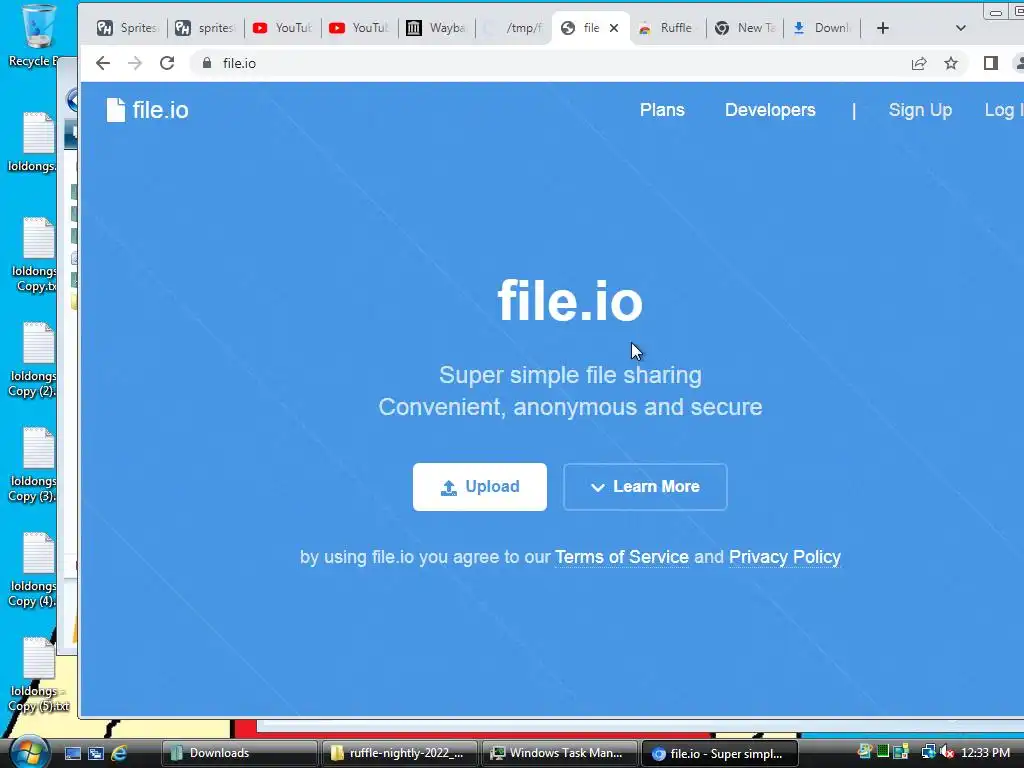
Task: Click the muted volume tray icon
Action: click(x=947, y=752)
